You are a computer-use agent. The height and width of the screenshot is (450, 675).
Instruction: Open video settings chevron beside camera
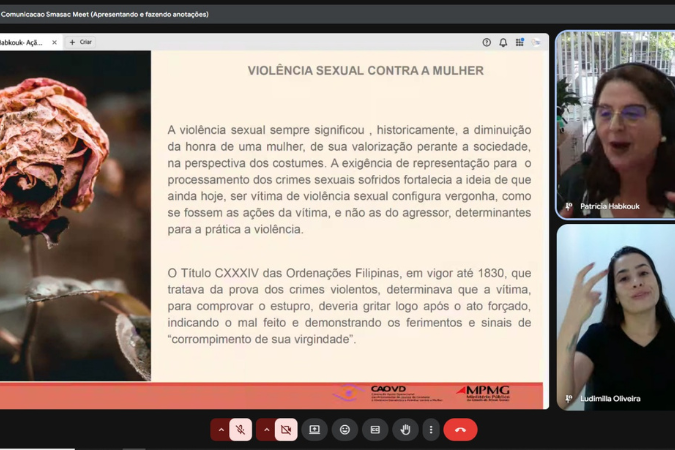(x=266, y=429)
